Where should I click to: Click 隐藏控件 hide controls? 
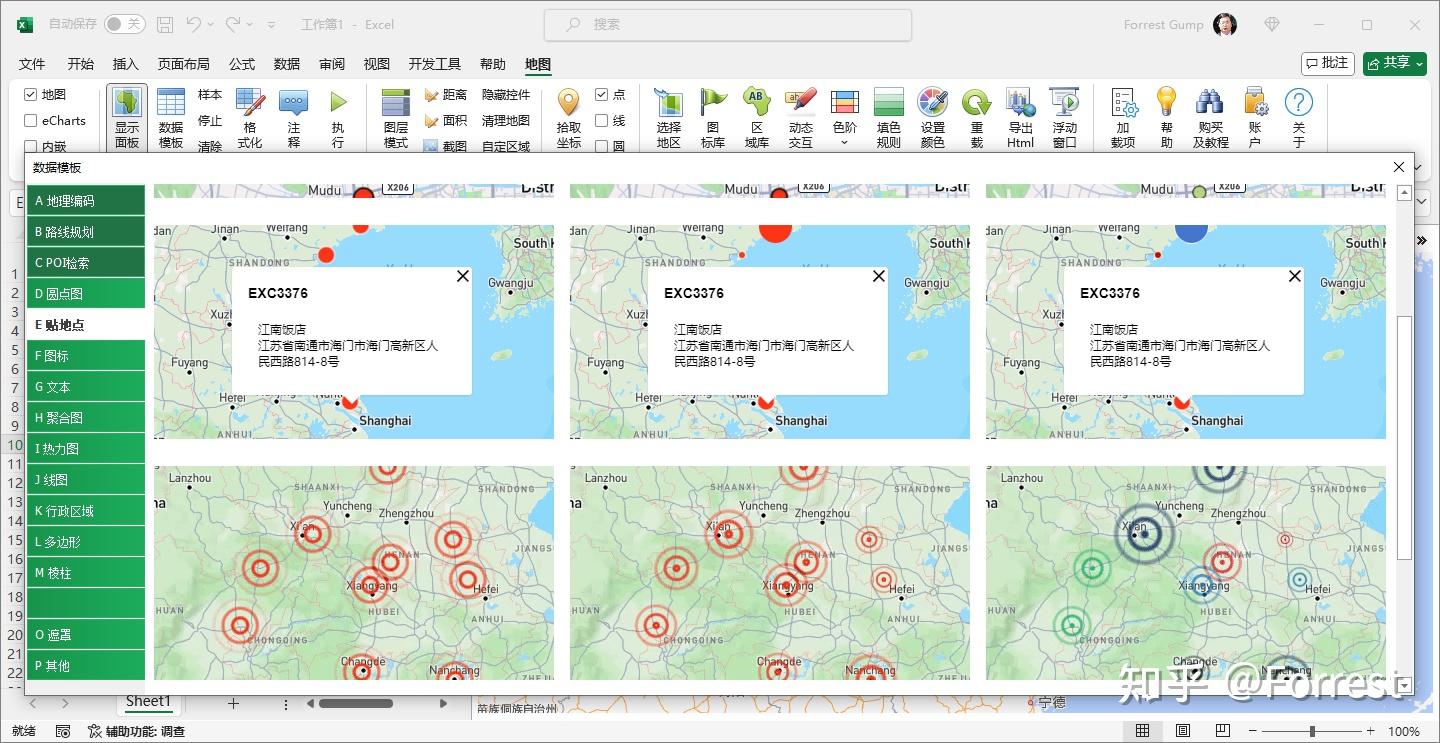(506, 95)
